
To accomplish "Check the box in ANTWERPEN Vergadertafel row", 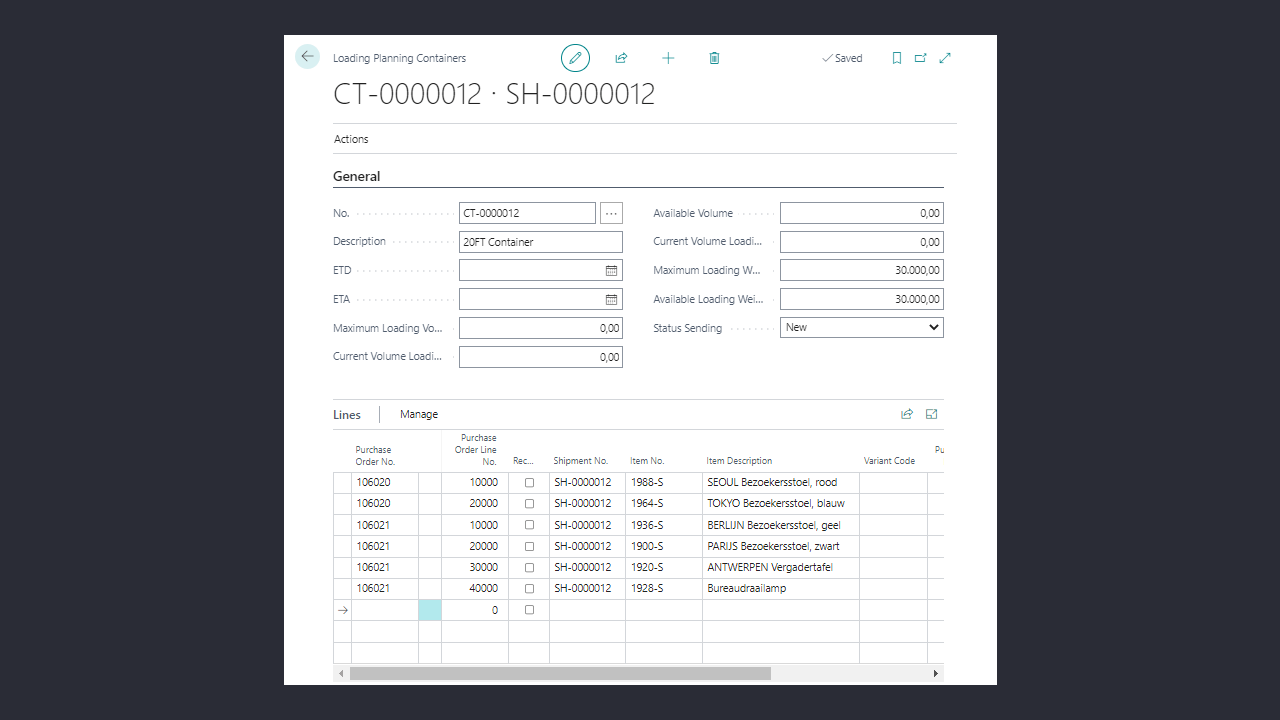I will (529, 568).
